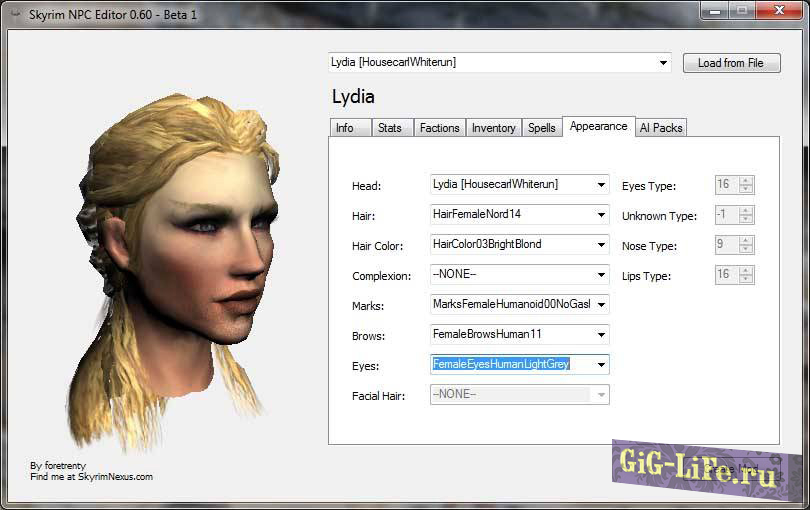The height and width of the screenshot is (510, 810).
Task: Select the Factions tab
Action: tap(439, 128)
